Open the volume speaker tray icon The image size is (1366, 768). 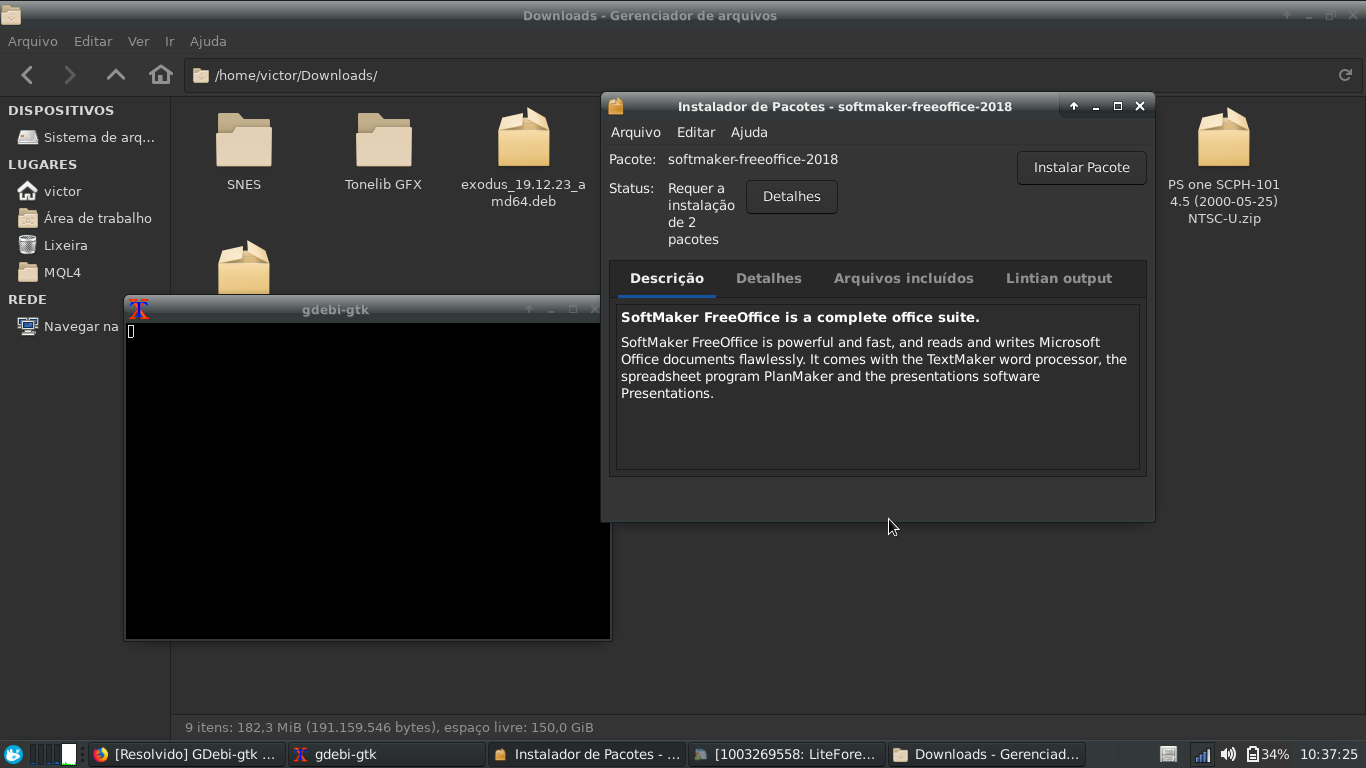click(1228, 754)
